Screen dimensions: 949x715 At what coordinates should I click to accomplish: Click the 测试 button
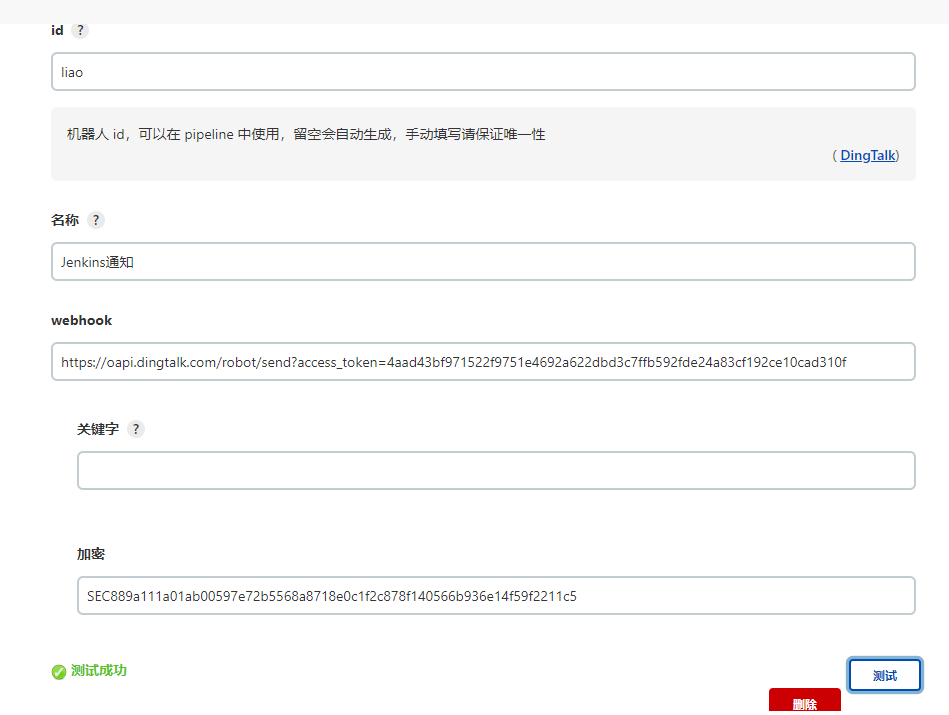[884, 675]
